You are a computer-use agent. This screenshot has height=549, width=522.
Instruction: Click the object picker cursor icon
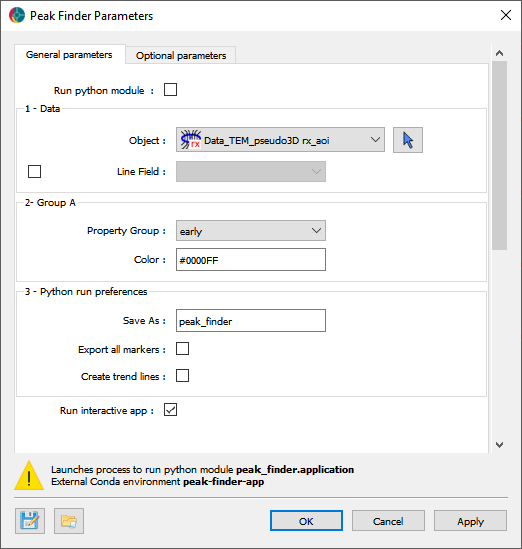[x=408, y=140]
